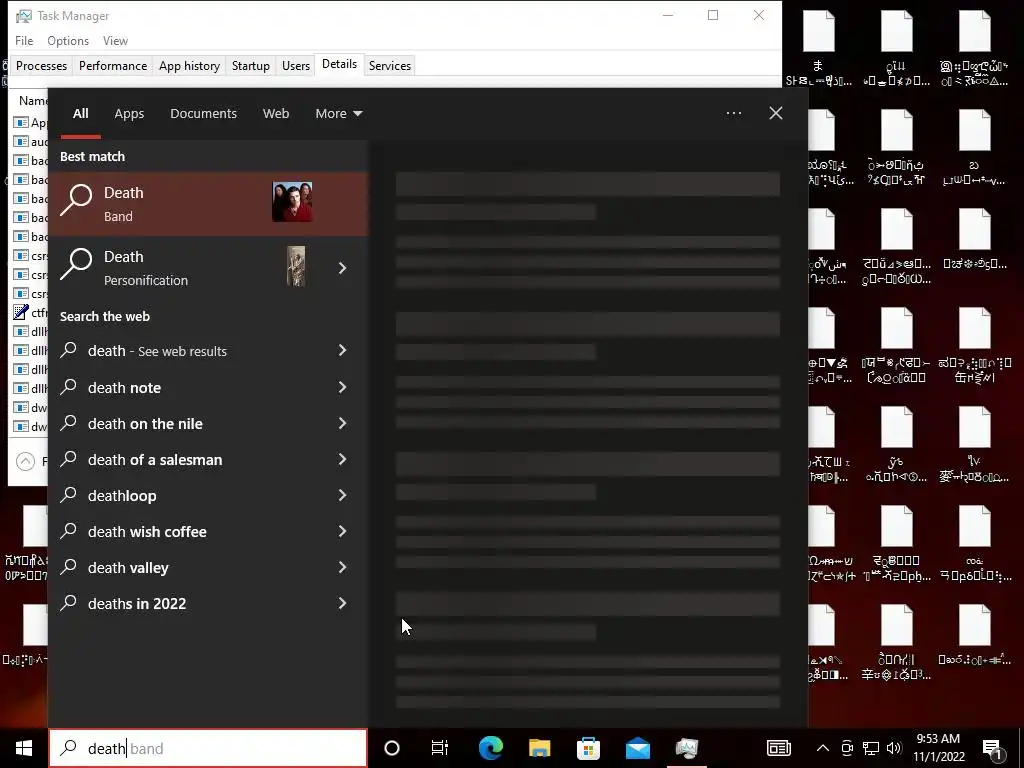
Task: Open the Options menu in Task Manager
Action: [x=68, y=40]
